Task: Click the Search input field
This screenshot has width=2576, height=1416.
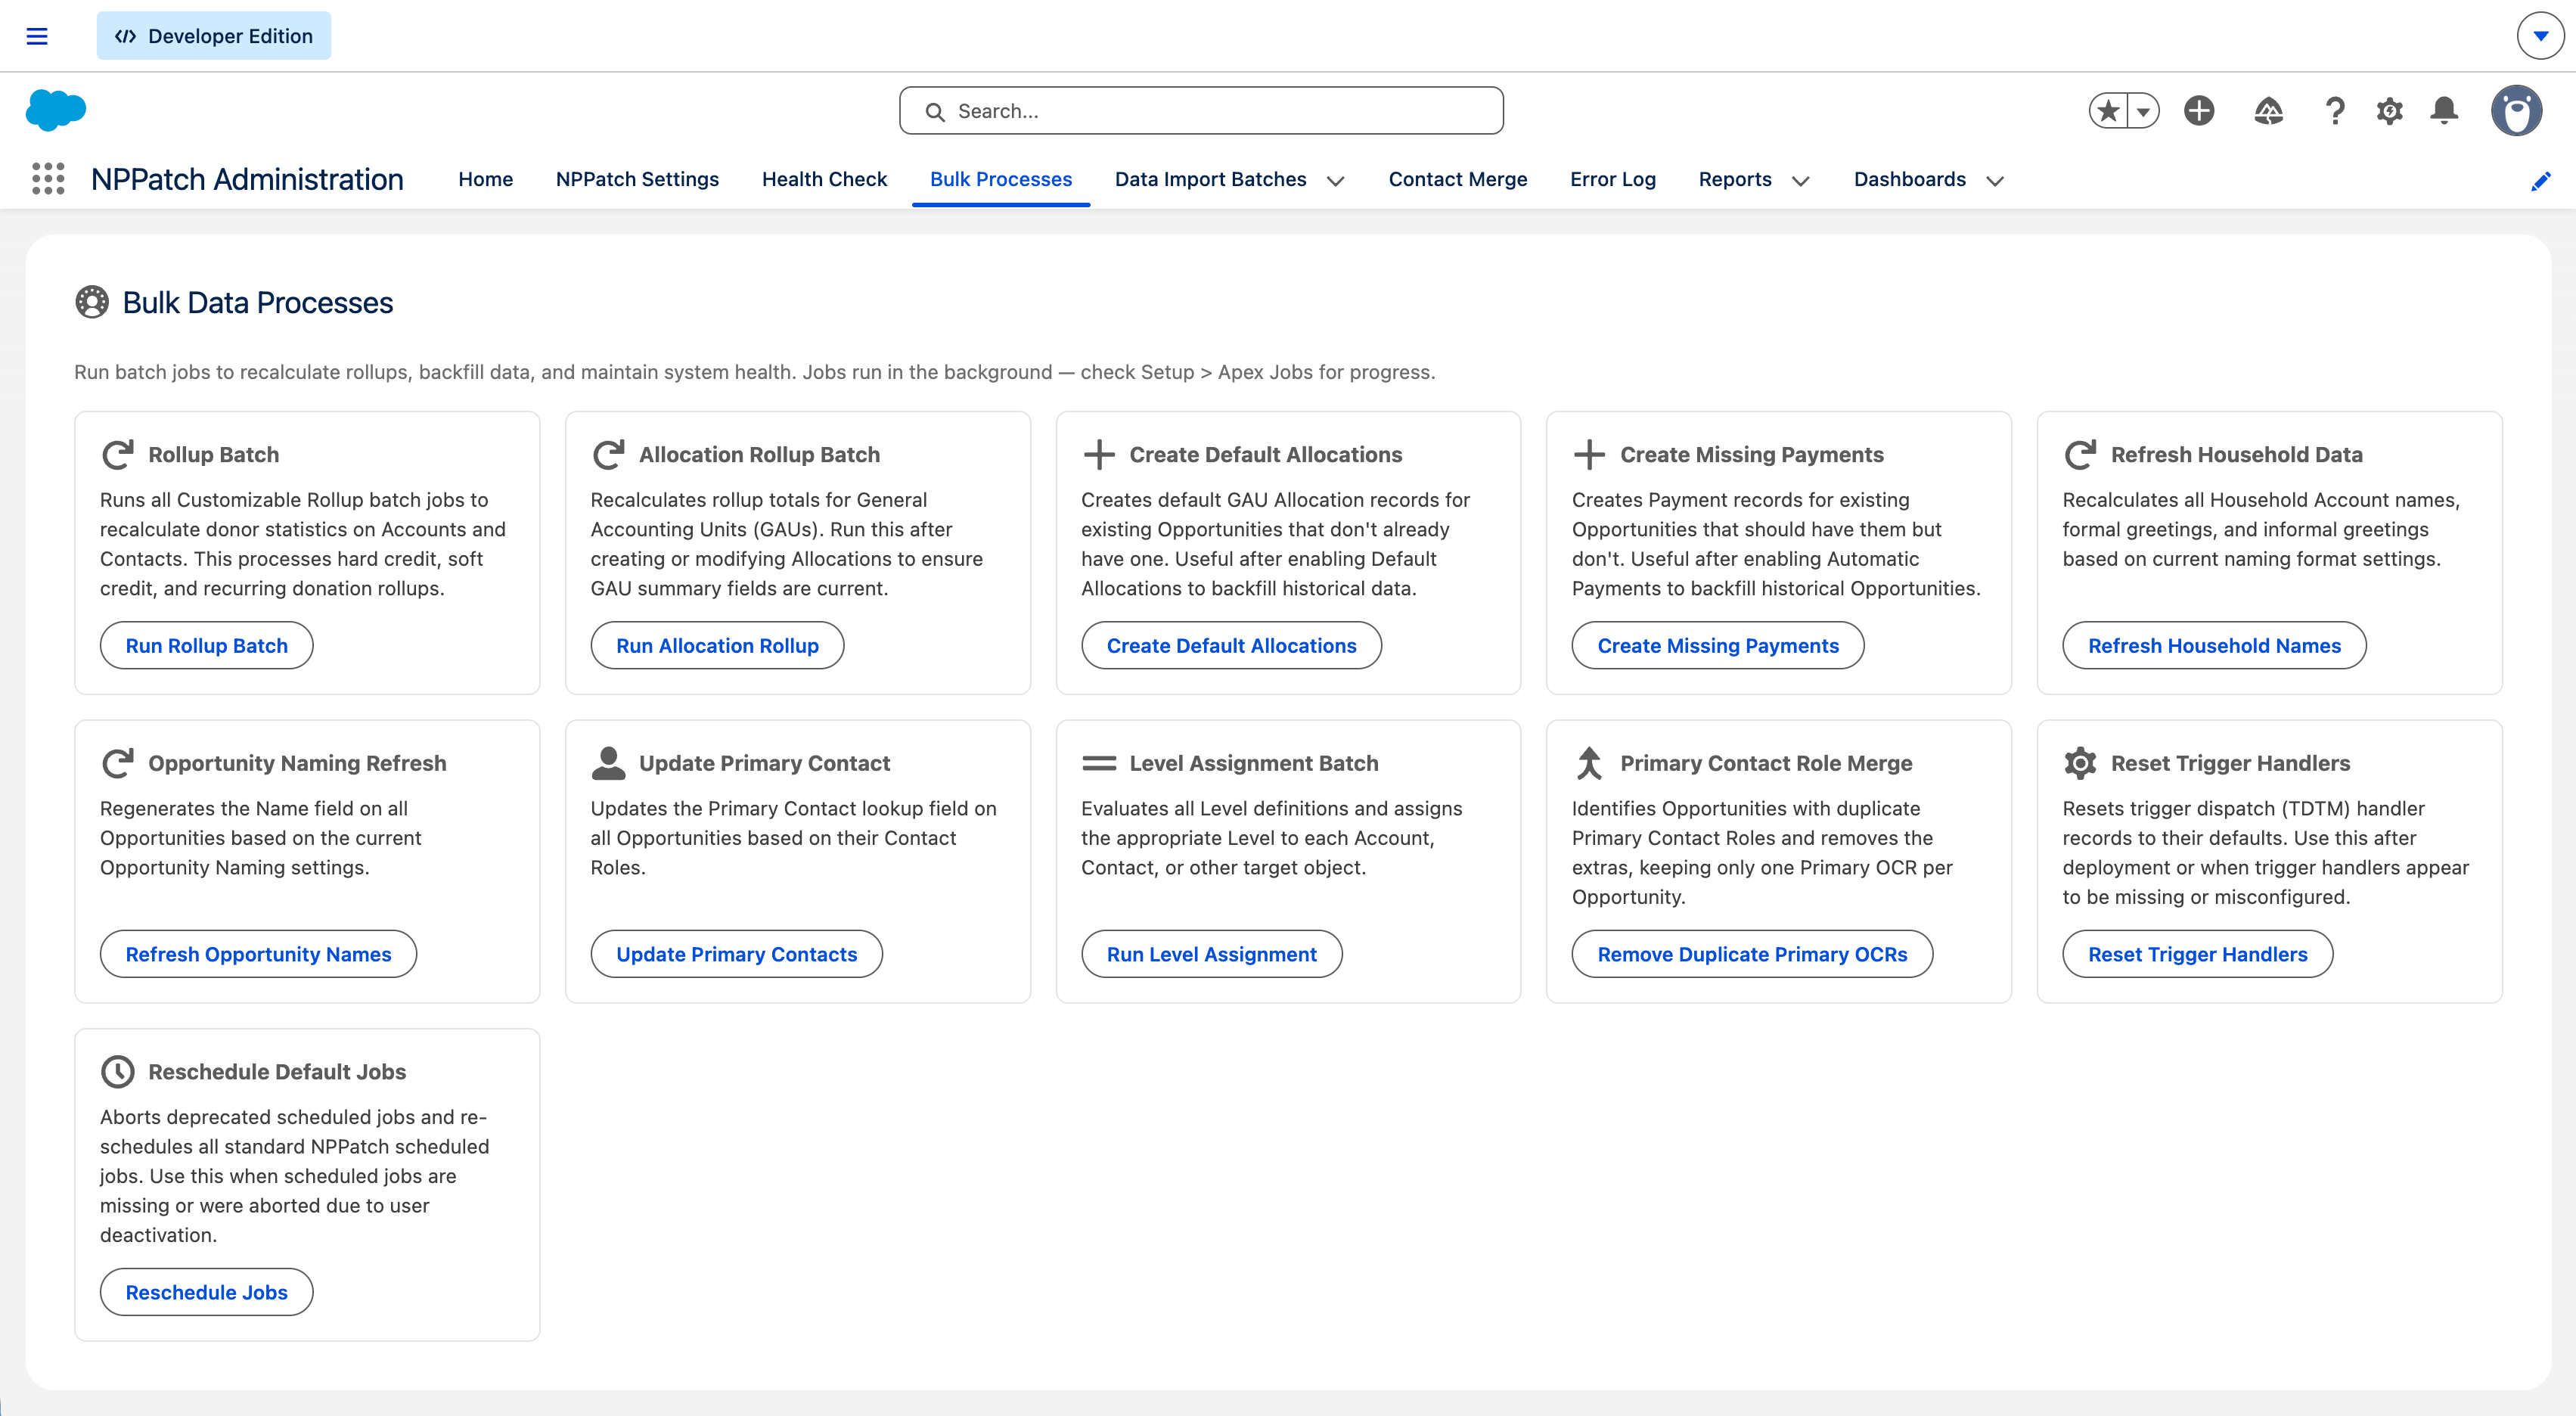Action: click(x=1200, y=110)
